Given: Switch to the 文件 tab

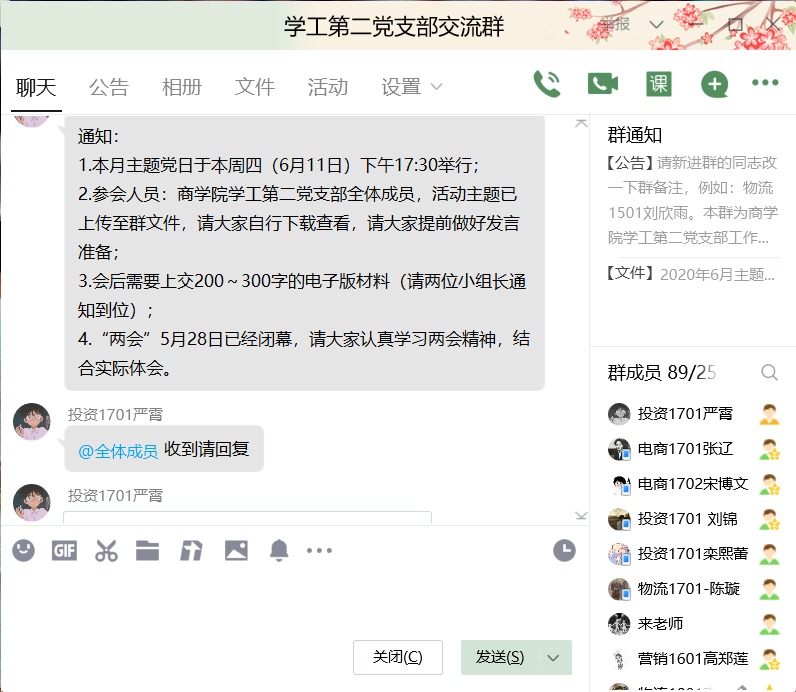Looking at the screenshot, I should pos(254,87).
